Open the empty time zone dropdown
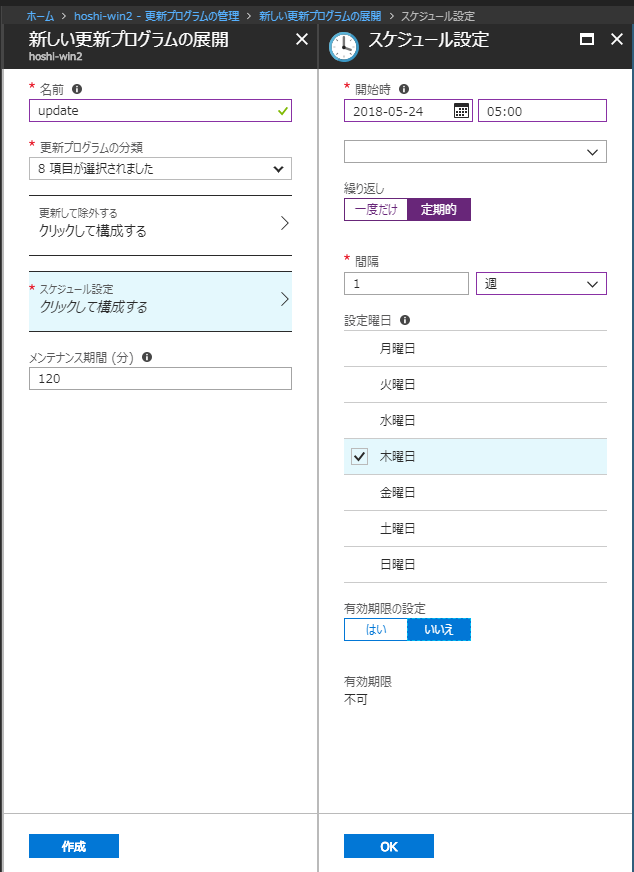This screenshot has width=634, height=872. click(475, 152)
